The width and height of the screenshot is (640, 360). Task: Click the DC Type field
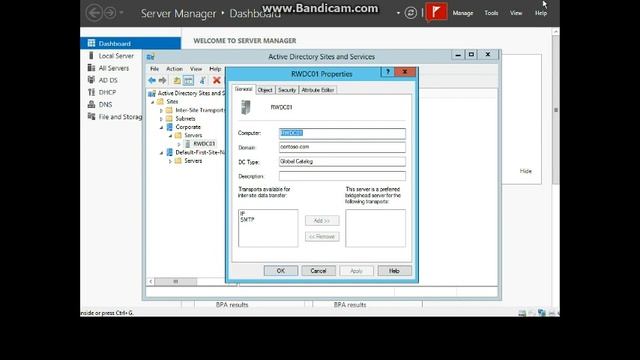[342, 162]
